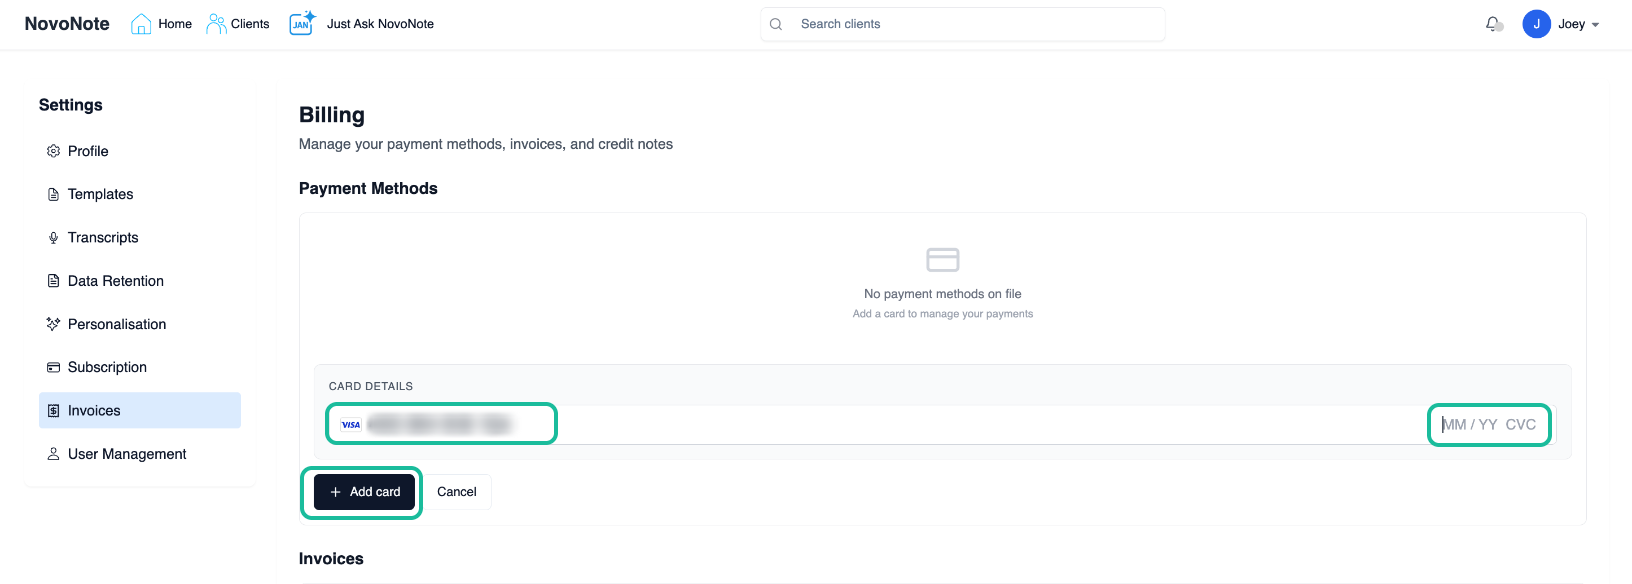This screenshot has width=1632, height=584.
Task: Click the MM / YY expiry field
Action: pyautogui.click(x=1469, y=425)
